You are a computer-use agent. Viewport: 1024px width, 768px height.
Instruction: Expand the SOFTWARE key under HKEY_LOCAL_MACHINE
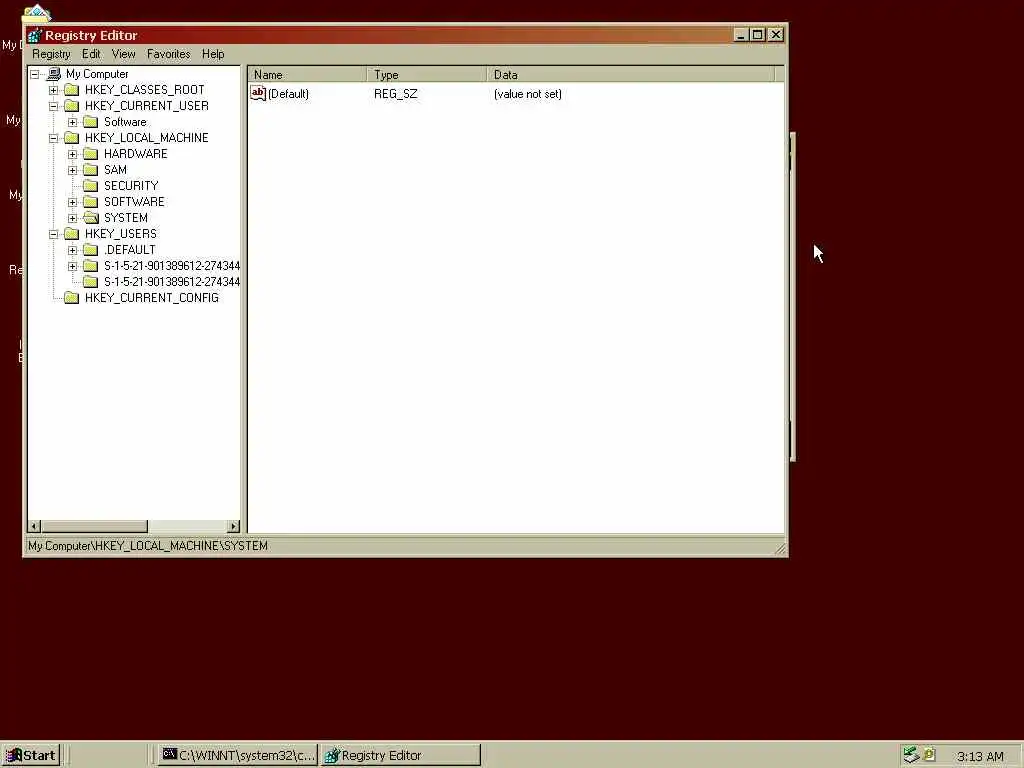pyautogui.click(x=72, y=202)
